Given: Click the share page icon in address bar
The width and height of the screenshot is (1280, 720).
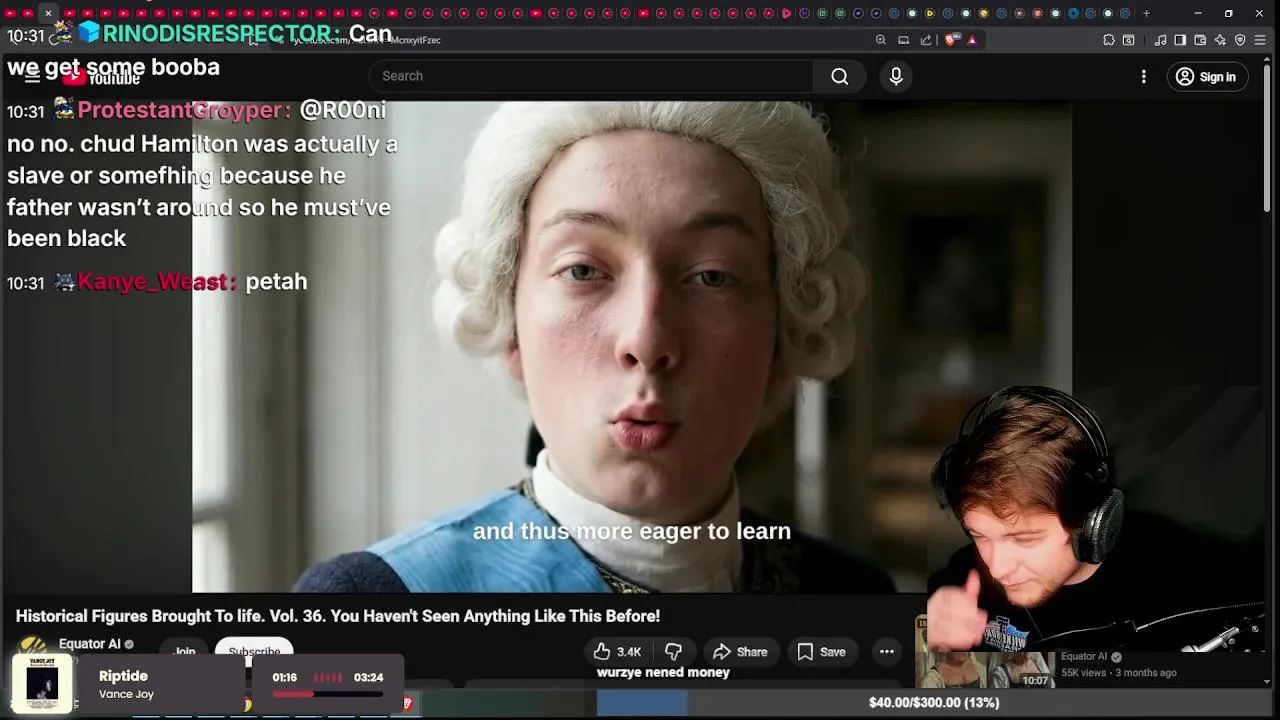Looking at the screenshot, I should click(x=926, y=40).
